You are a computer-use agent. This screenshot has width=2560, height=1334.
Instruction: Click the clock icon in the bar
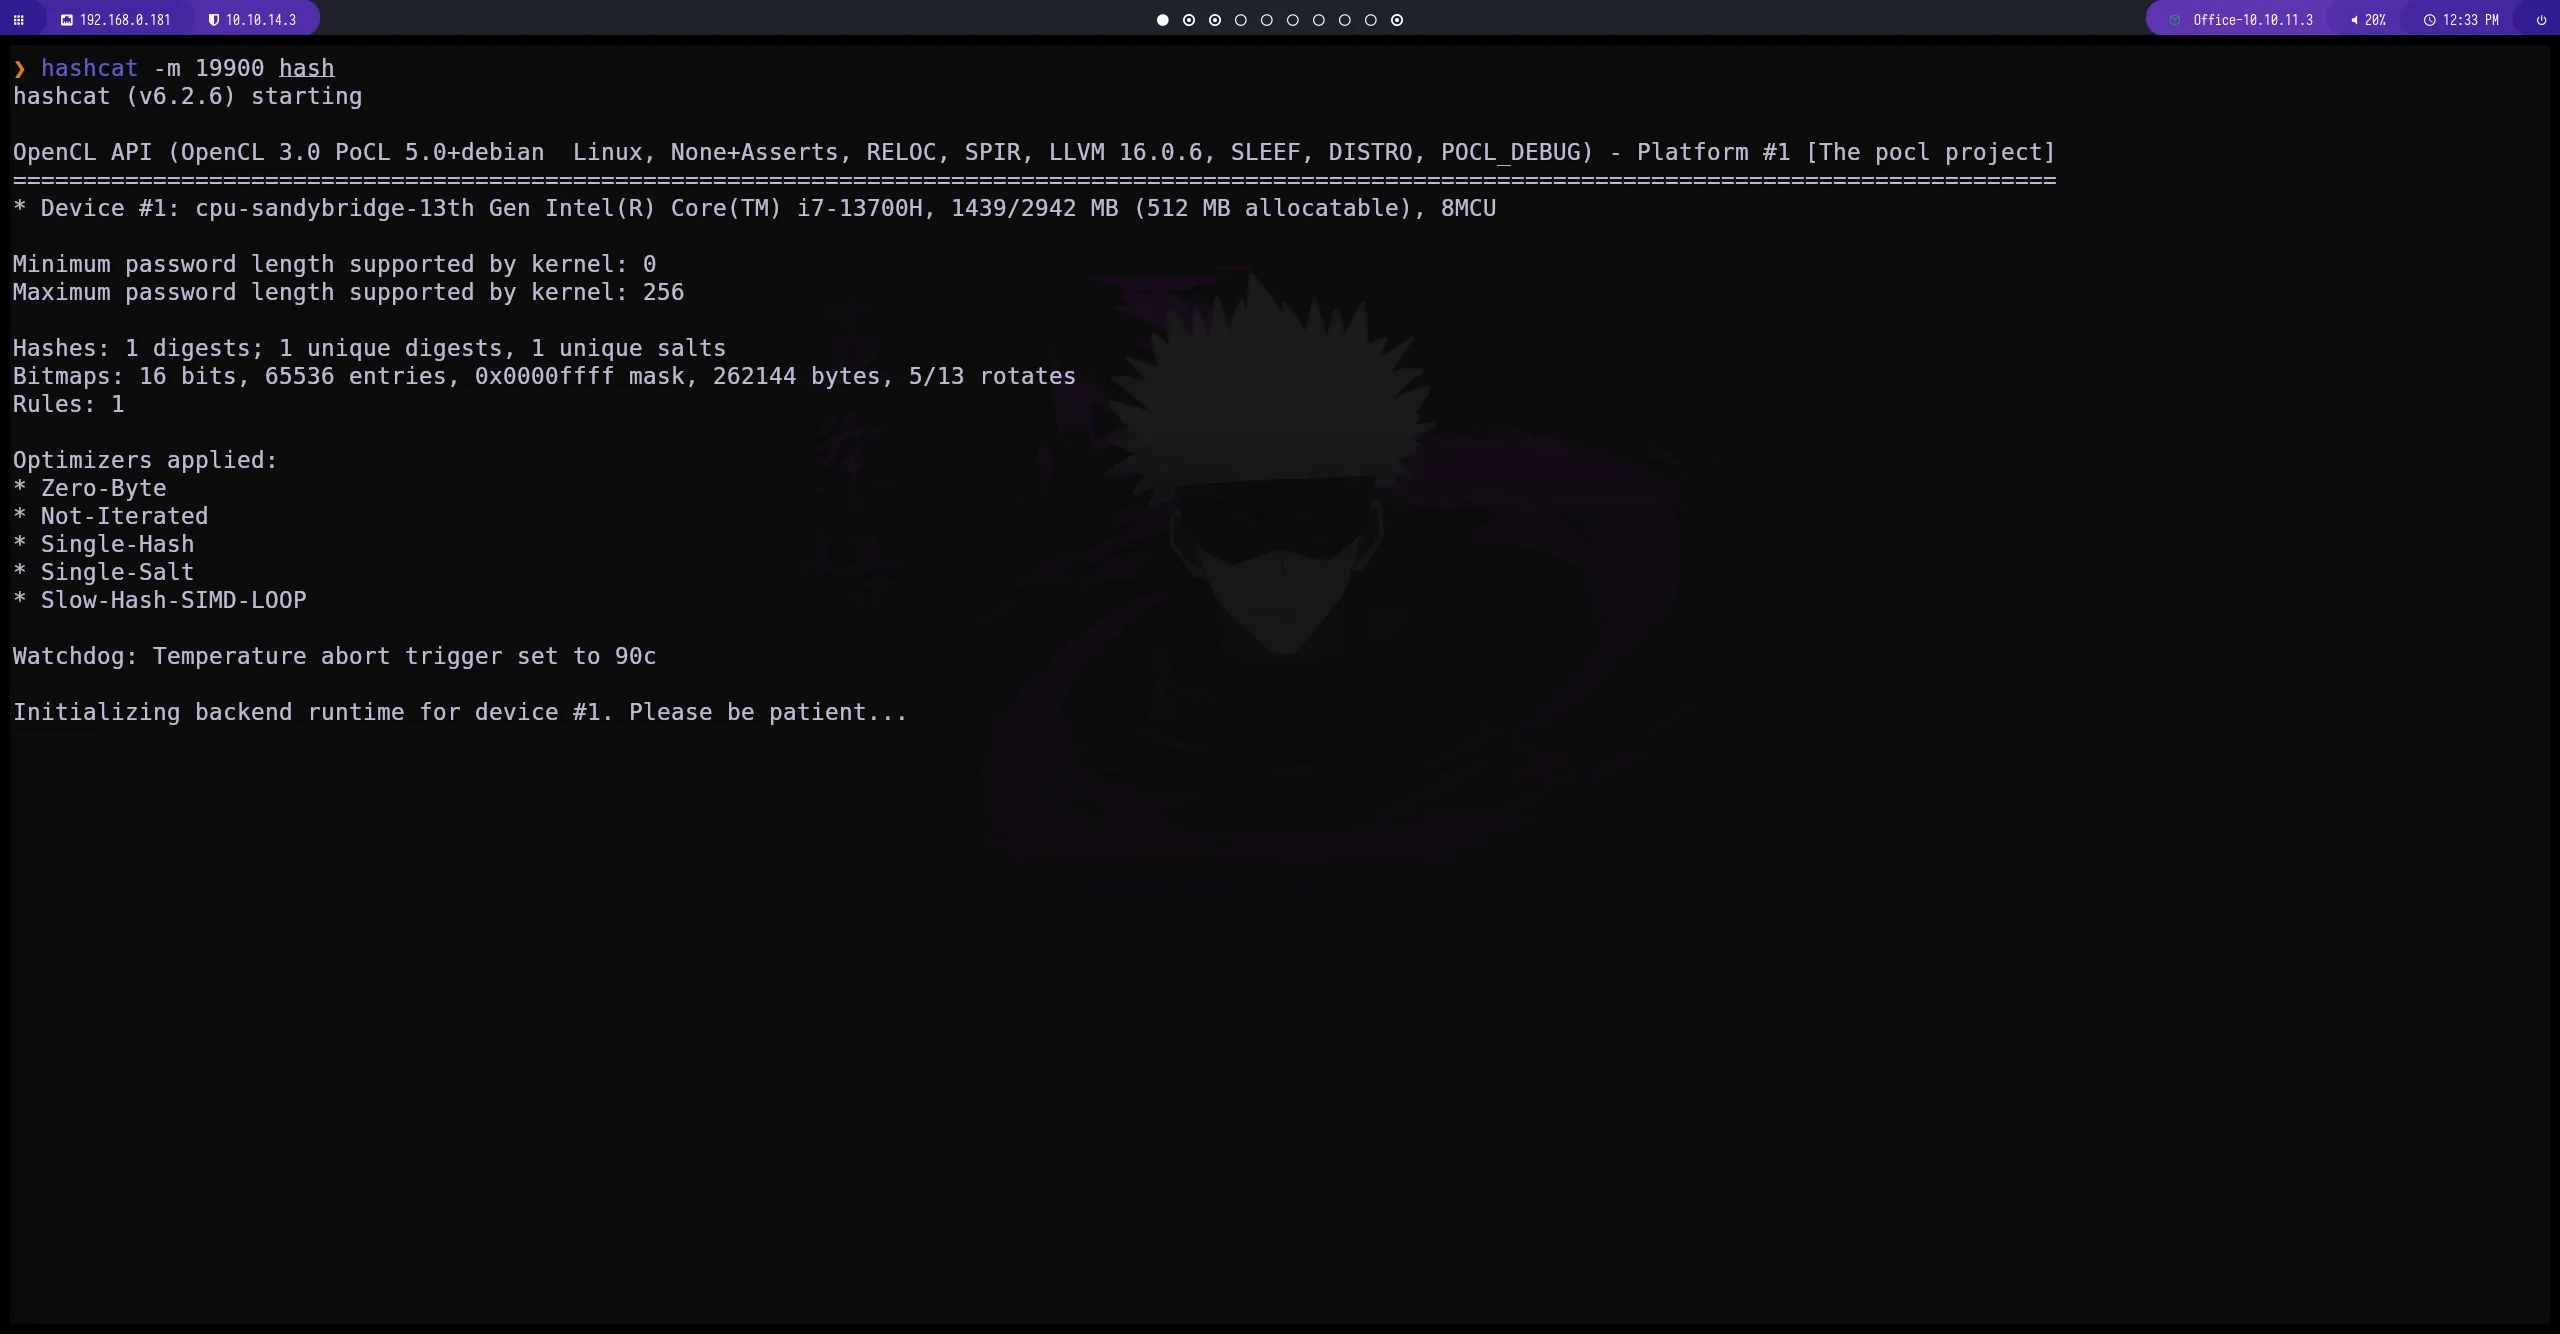2429,20
